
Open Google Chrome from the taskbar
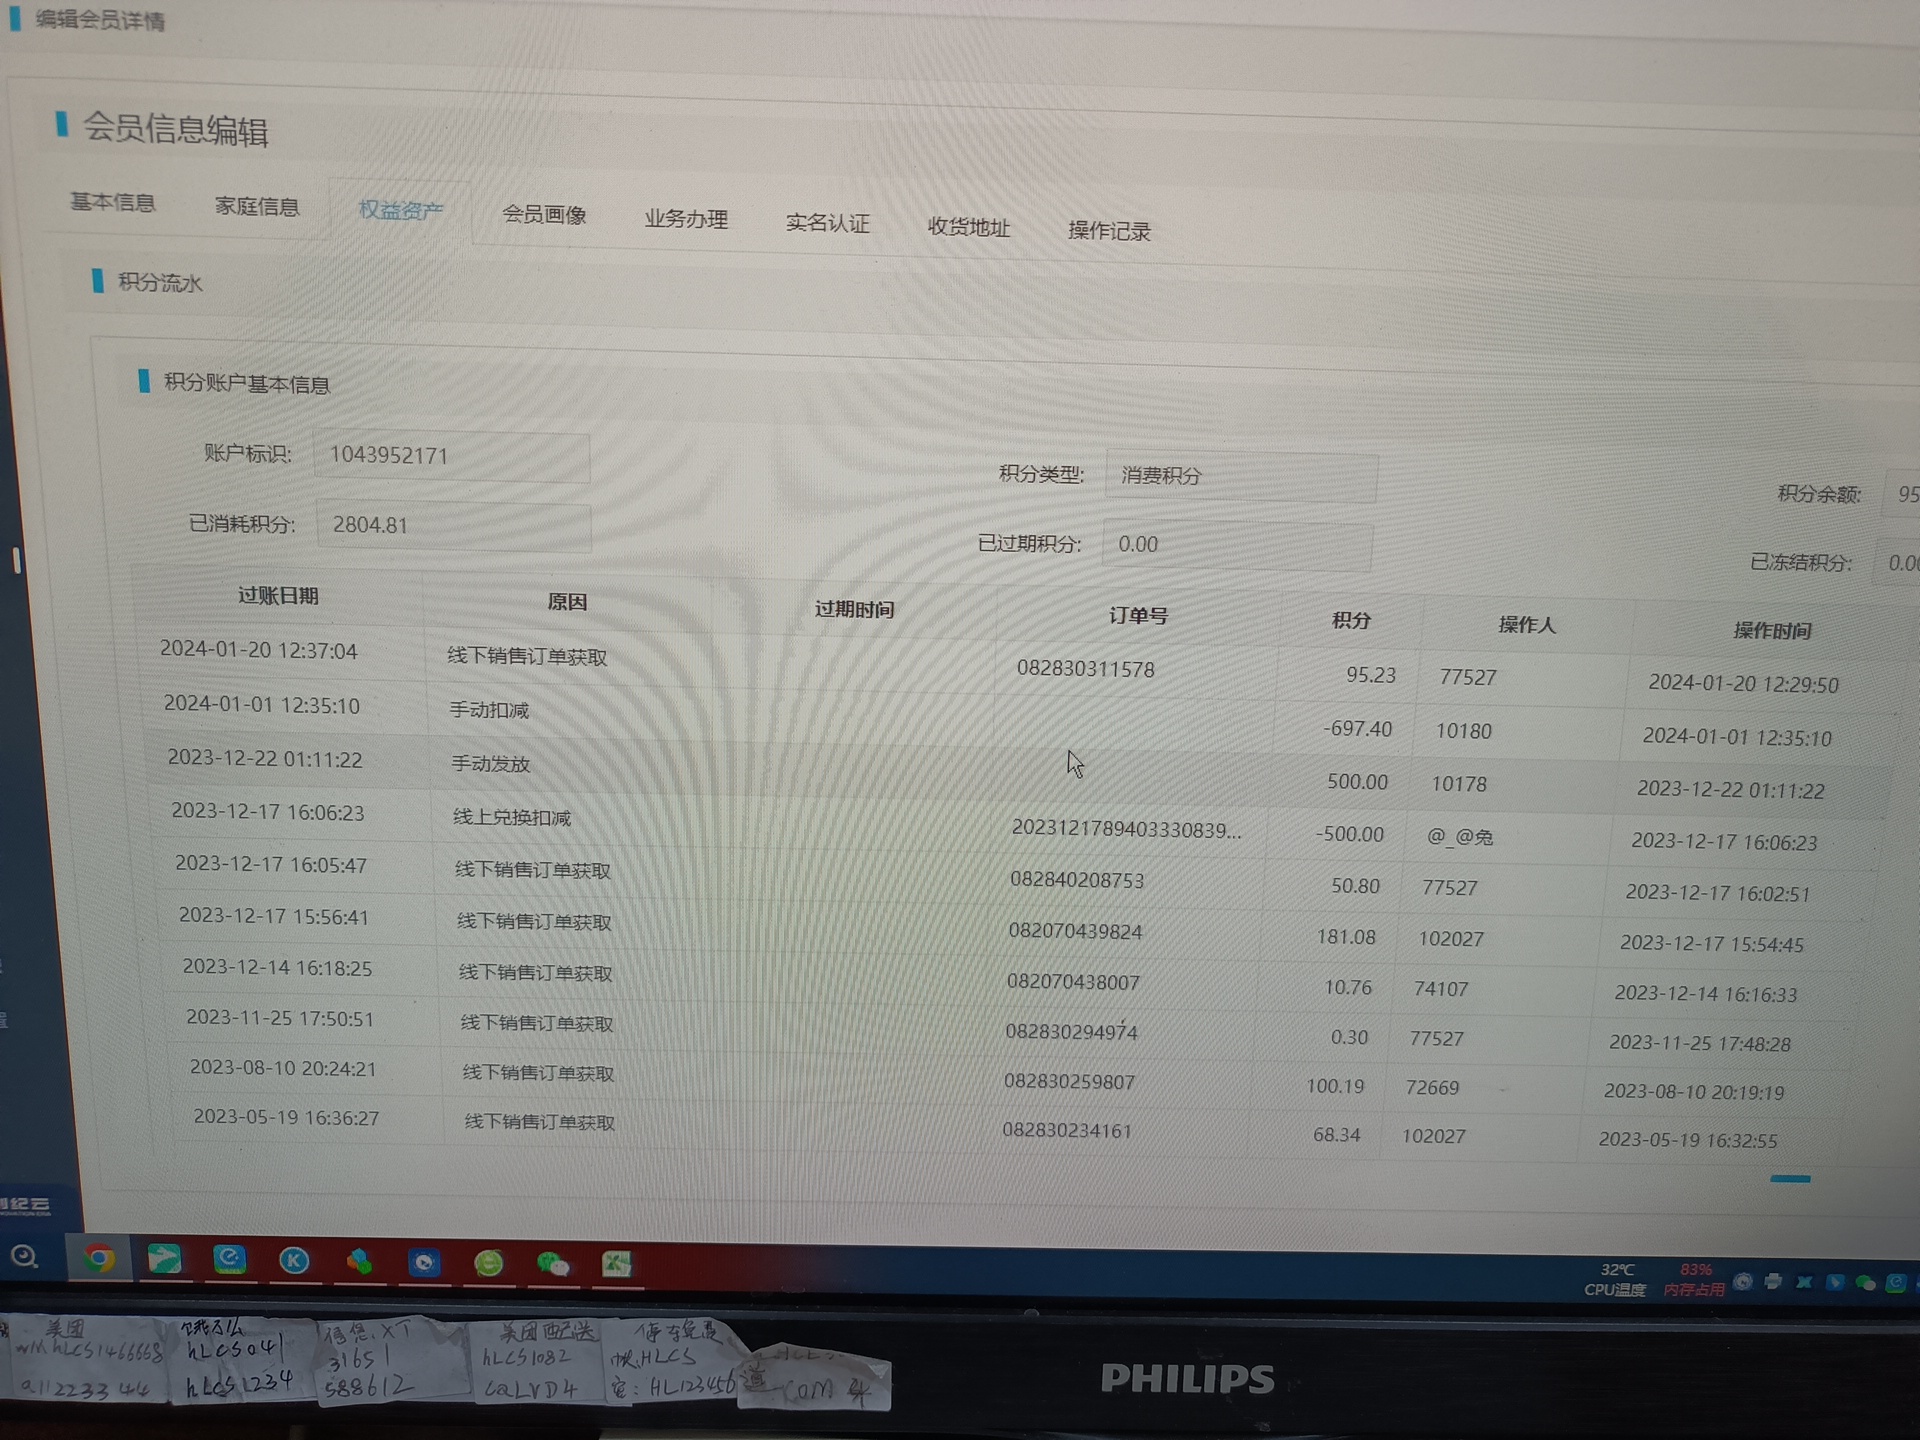[98, 1258]
